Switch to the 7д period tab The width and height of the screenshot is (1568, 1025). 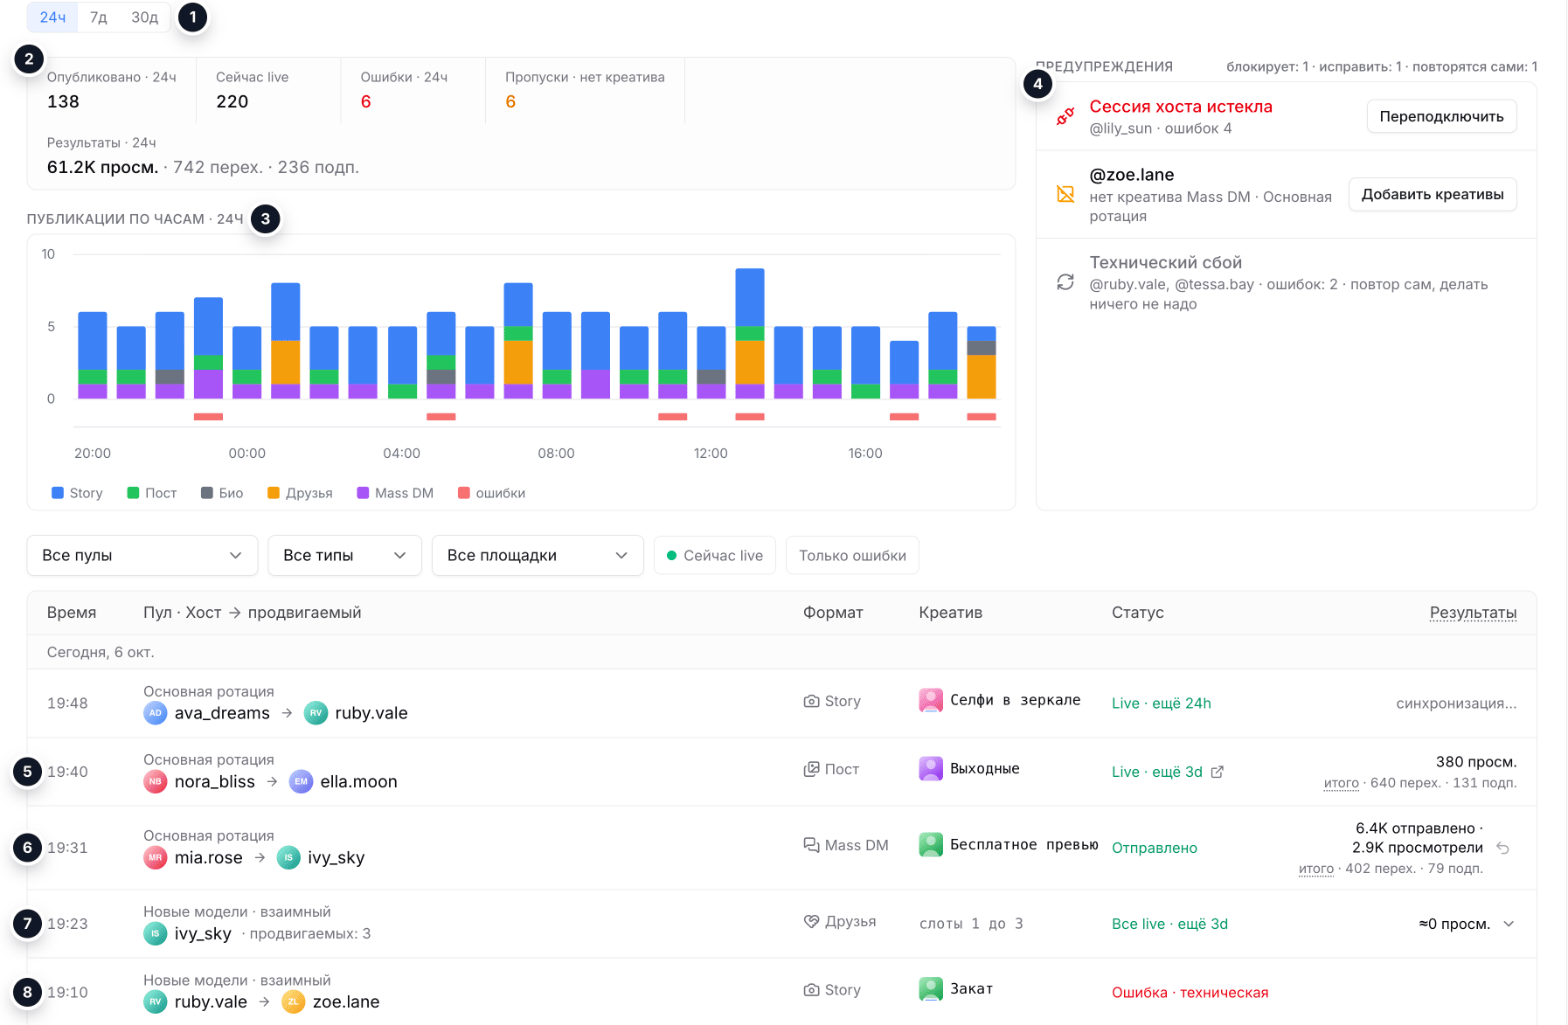click(x=98, y=18)
